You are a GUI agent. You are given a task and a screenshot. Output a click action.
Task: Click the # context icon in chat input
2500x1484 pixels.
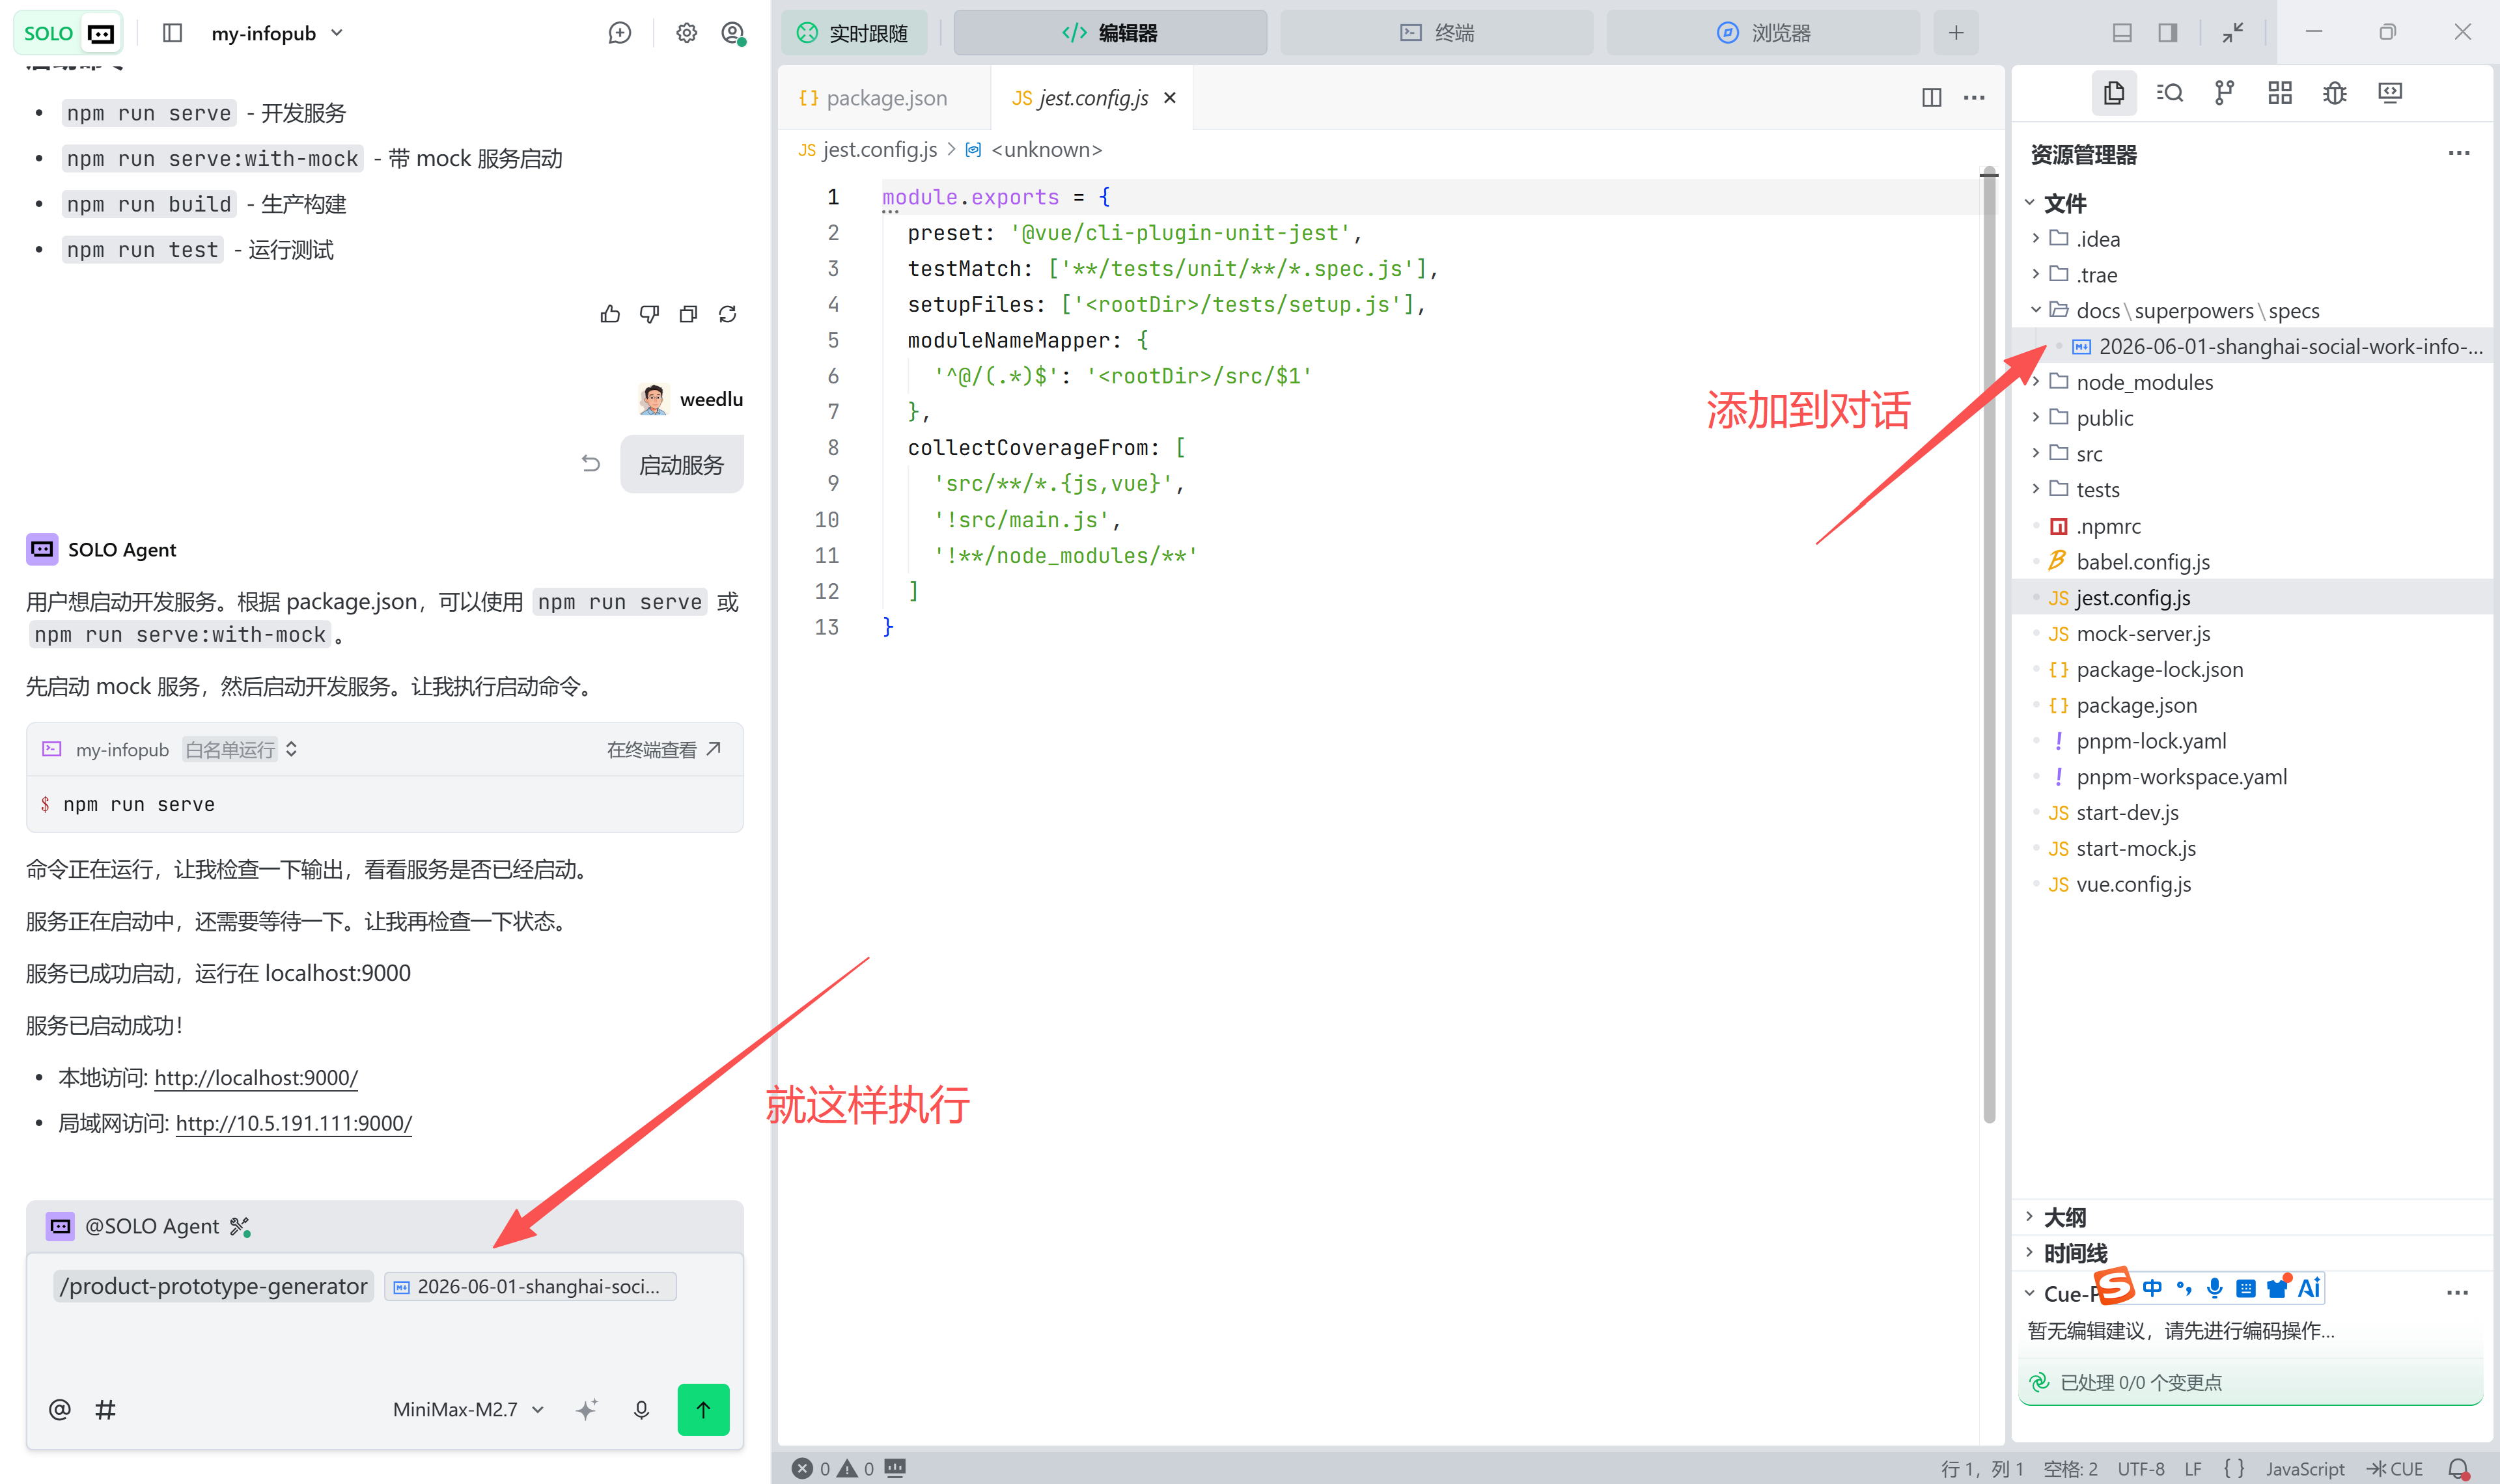[x=105, y=1409]
